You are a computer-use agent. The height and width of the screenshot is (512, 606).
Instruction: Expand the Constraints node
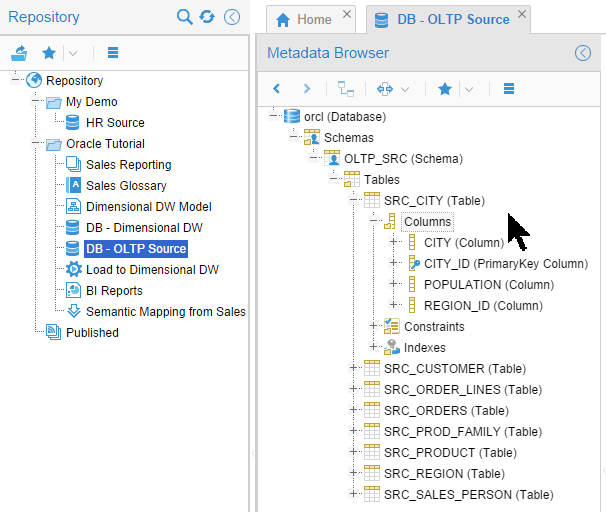pyautogui.click(x=373, y=325)
